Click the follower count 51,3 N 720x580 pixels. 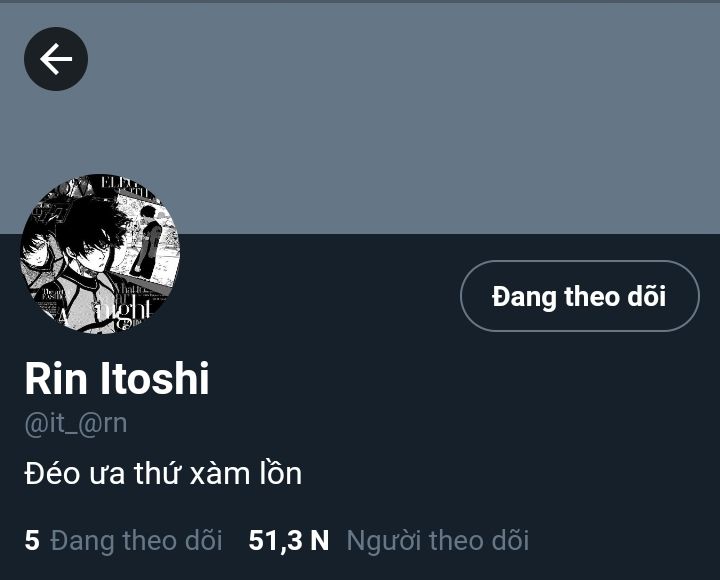[289, 540]
